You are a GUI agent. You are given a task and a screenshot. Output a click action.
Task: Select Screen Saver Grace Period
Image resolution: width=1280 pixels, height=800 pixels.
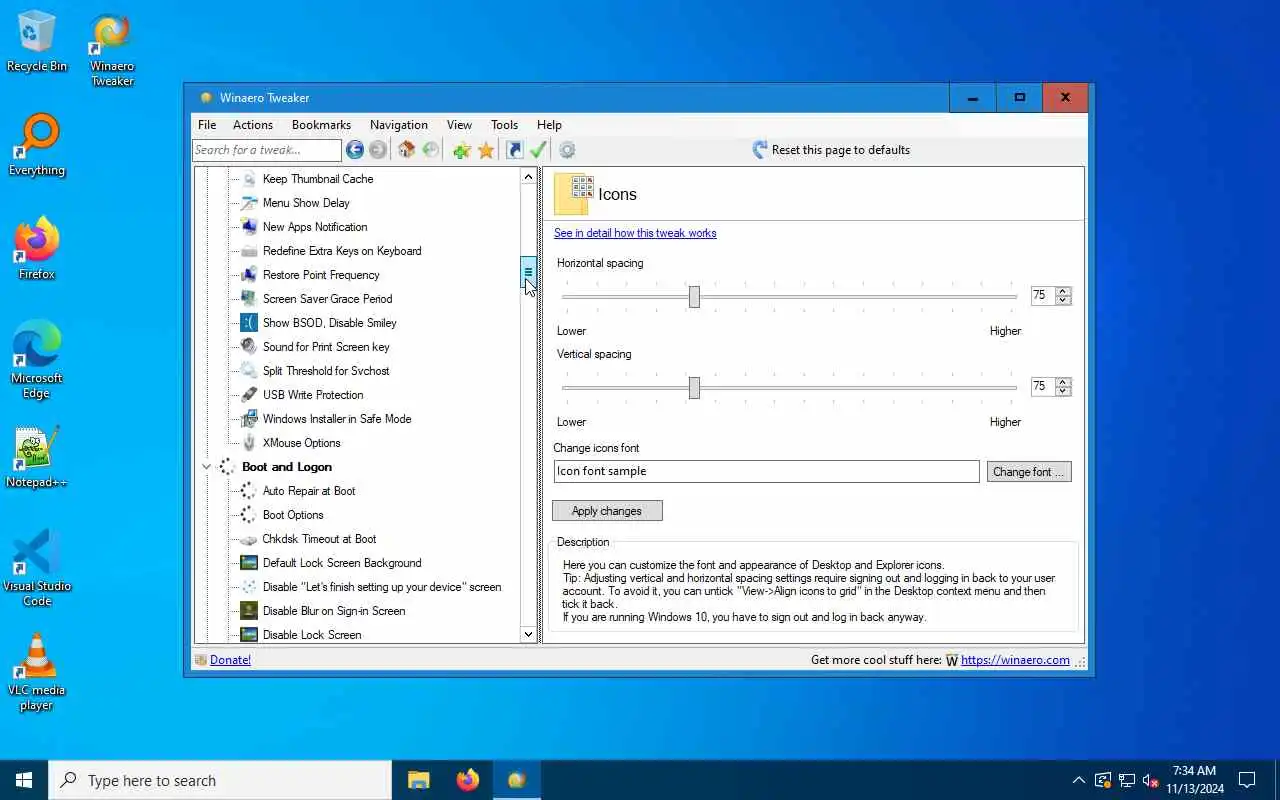pos(327,299)
